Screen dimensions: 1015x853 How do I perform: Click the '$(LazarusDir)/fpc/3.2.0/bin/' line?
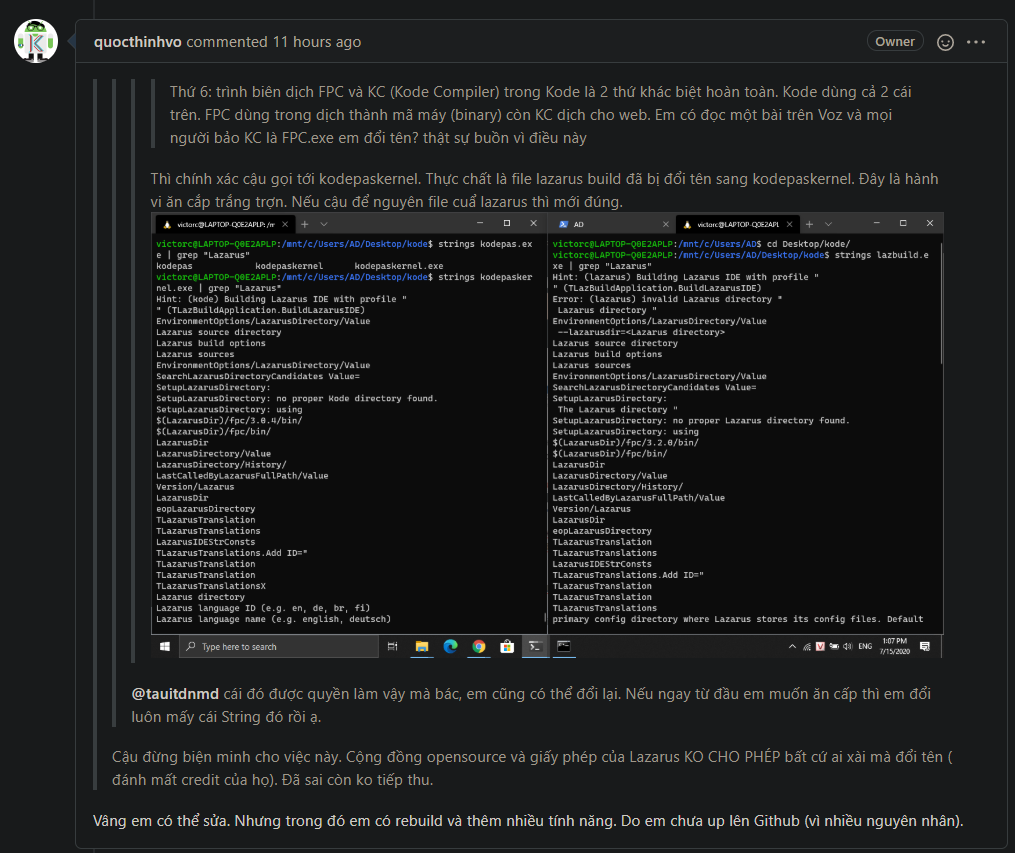625,443
